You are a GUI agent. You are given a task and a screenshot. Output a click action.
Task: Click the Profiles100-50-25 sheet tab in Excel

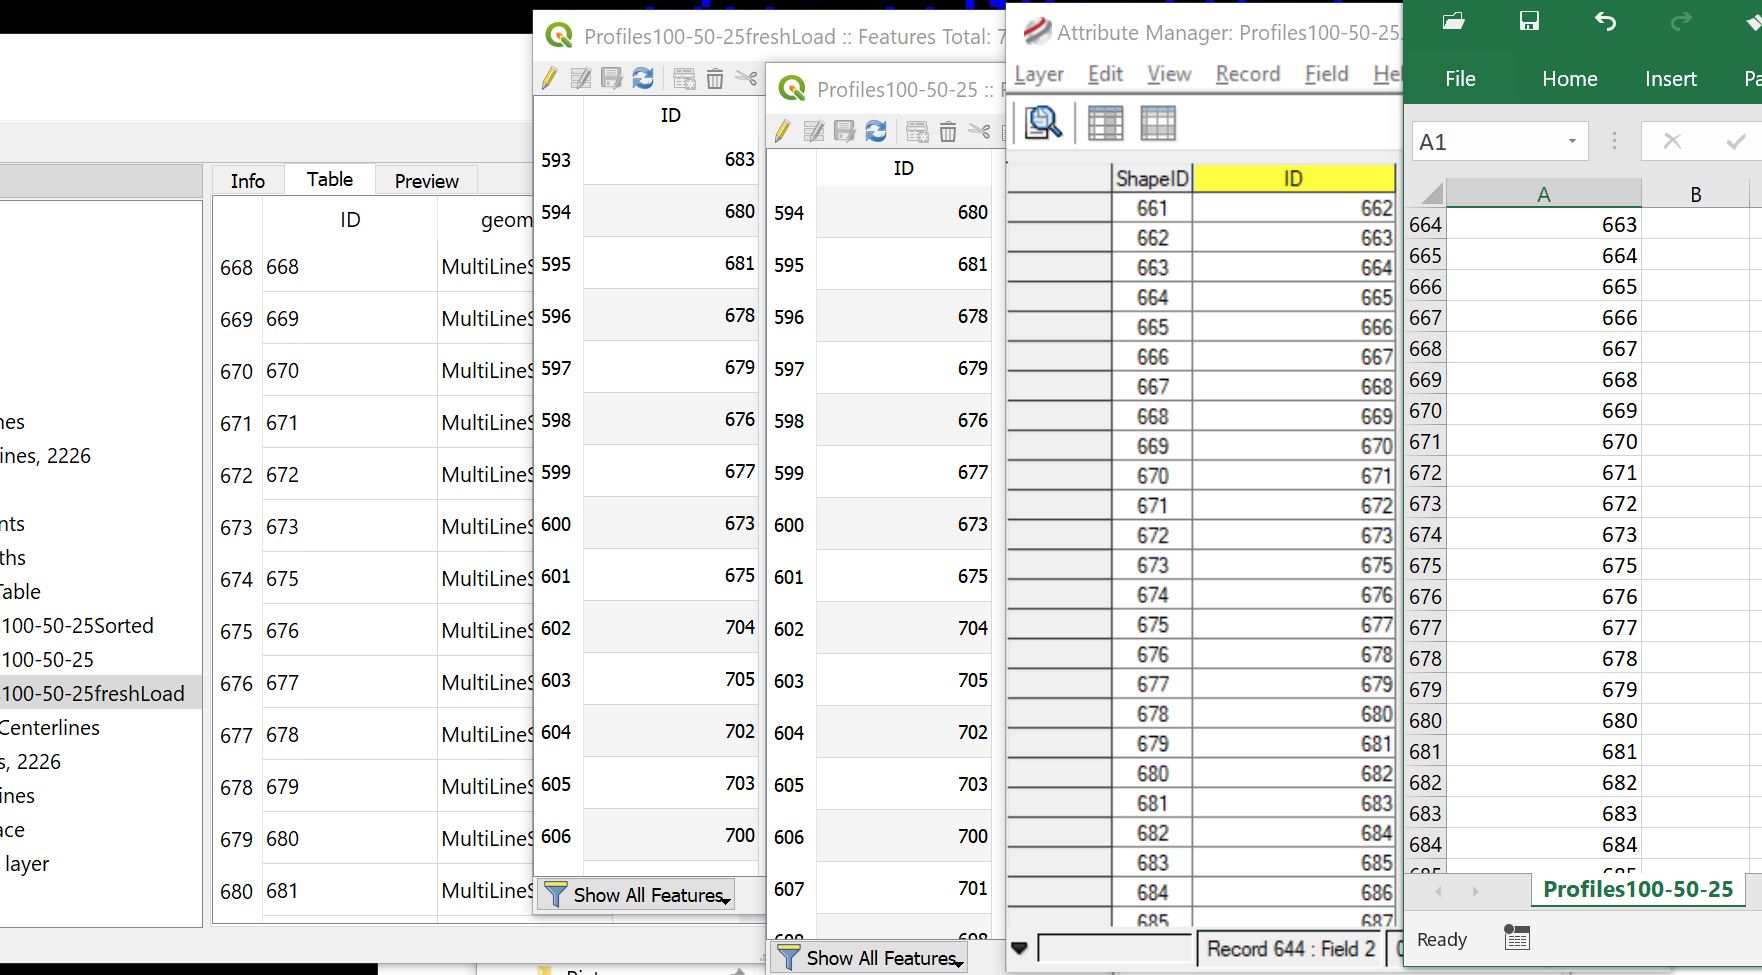point(1638,889)
